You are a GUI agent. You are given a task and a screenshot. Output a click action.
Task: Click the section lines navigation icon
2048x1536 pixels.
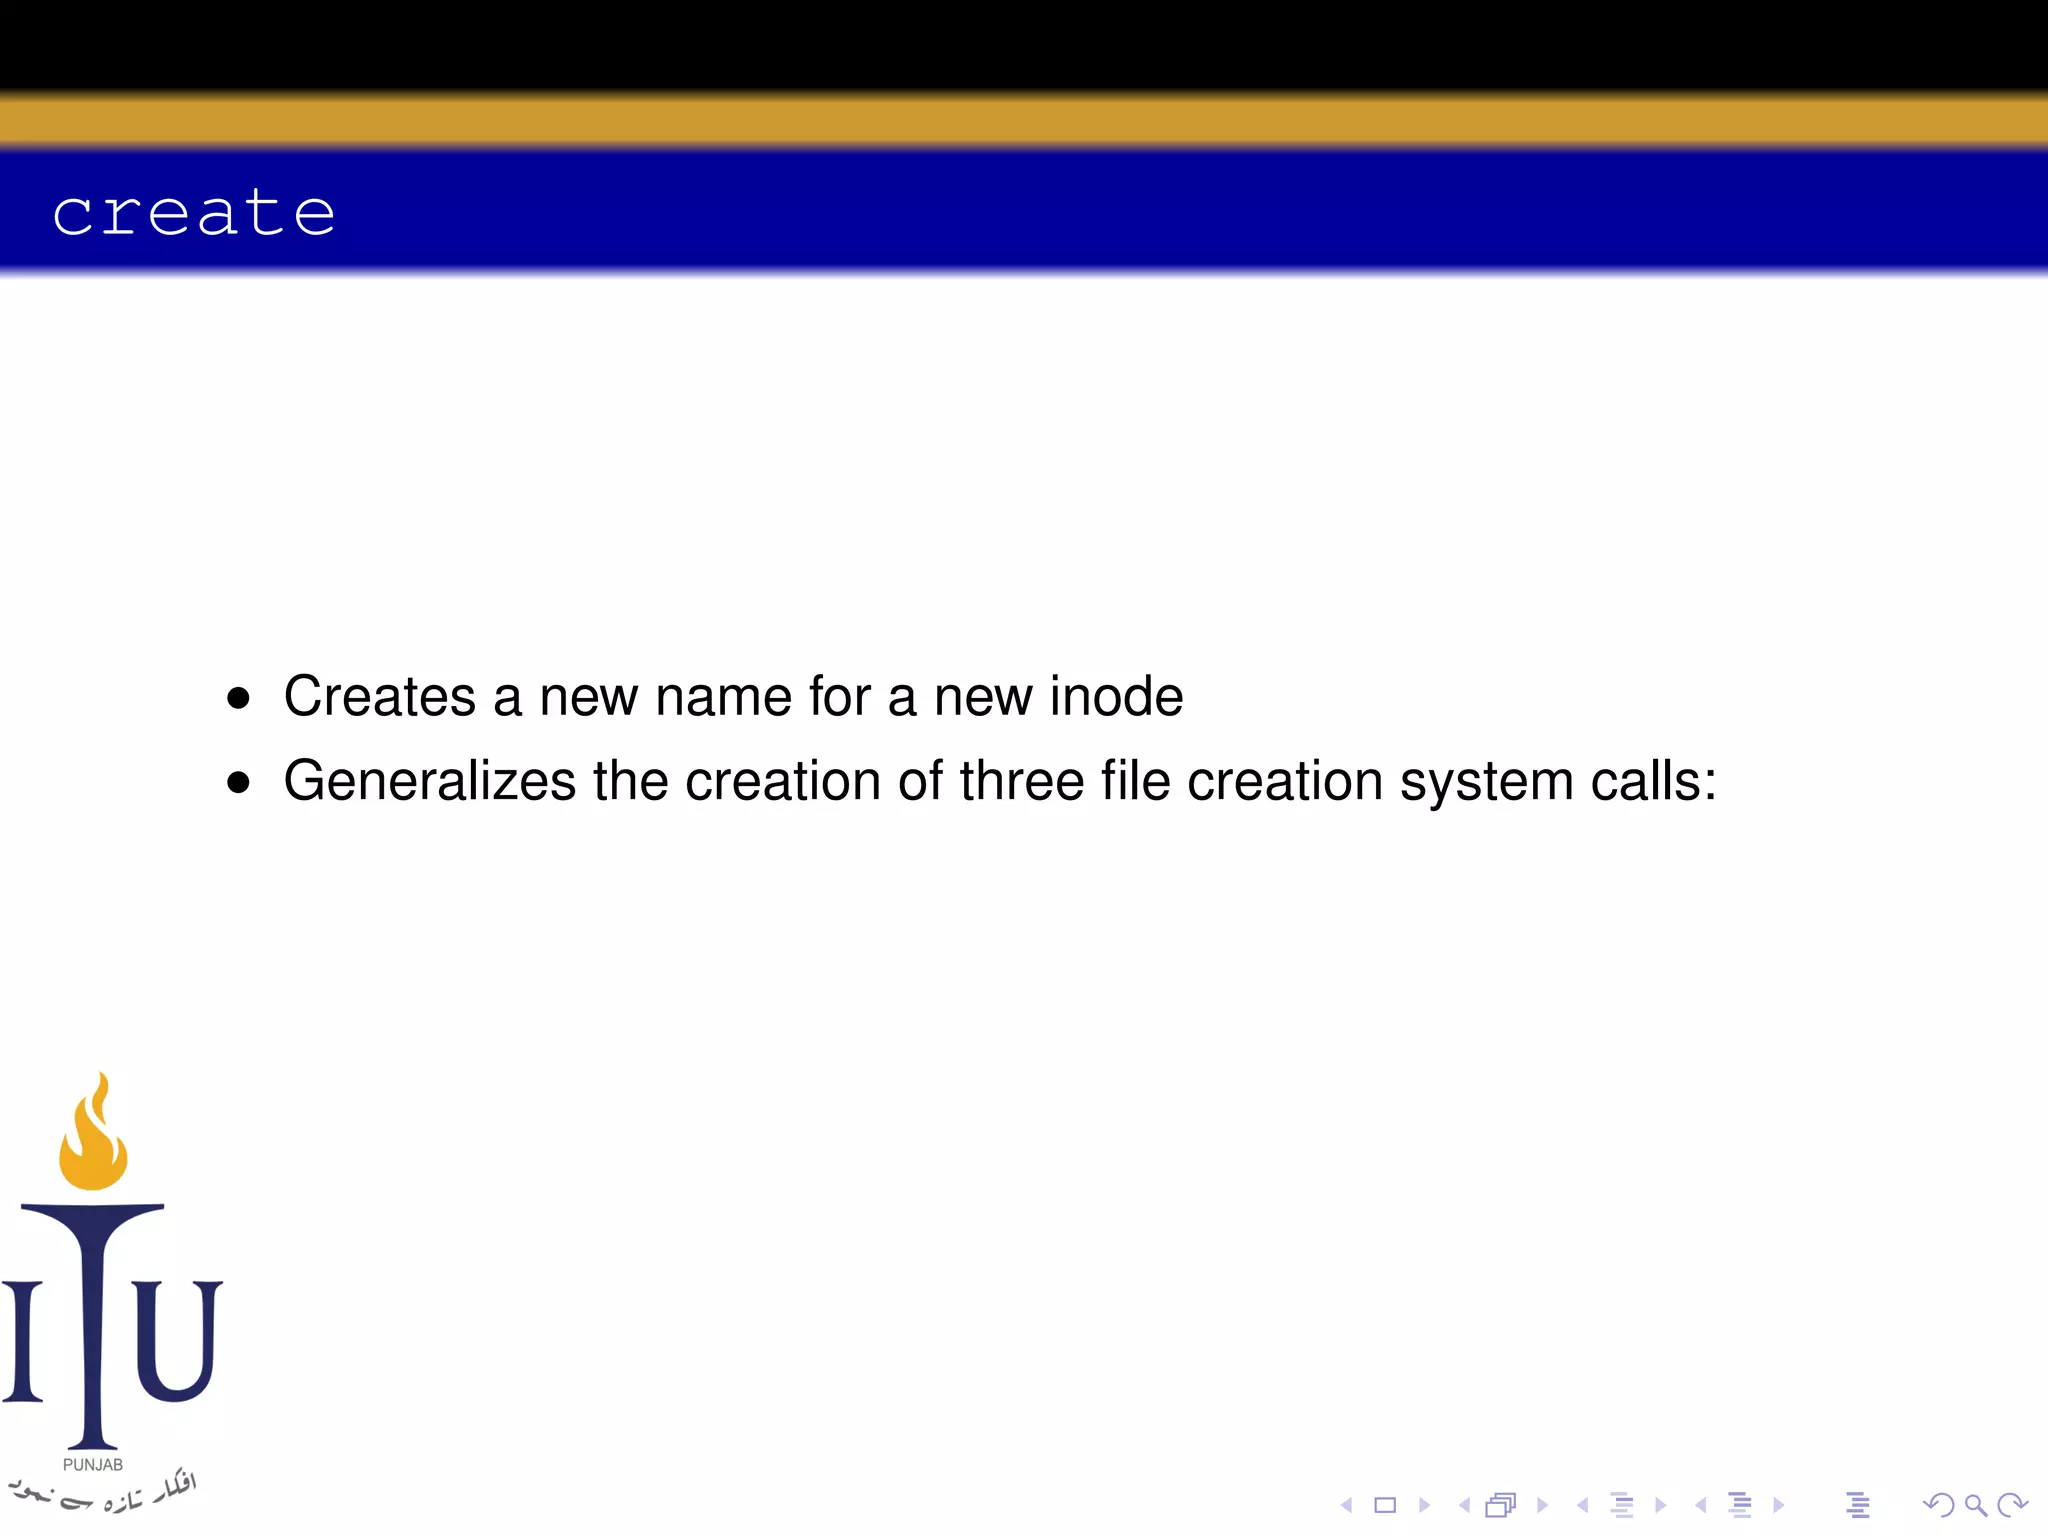pos(1740,1505)
